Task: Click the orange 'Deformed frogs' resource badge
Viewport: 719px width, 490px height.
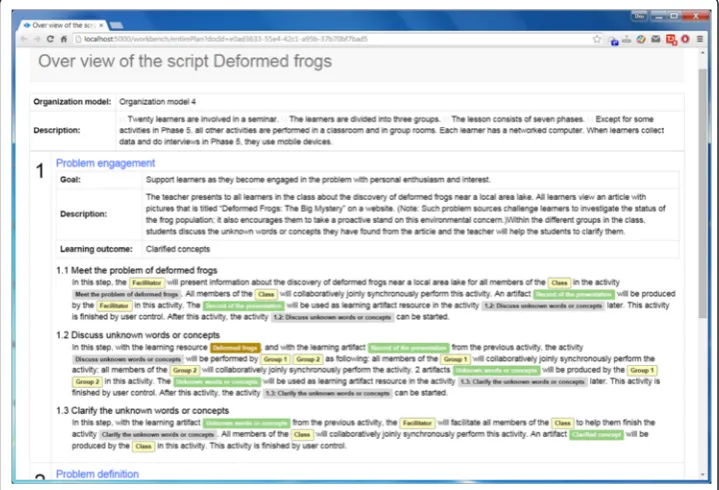Action: [x=236, y=348]
